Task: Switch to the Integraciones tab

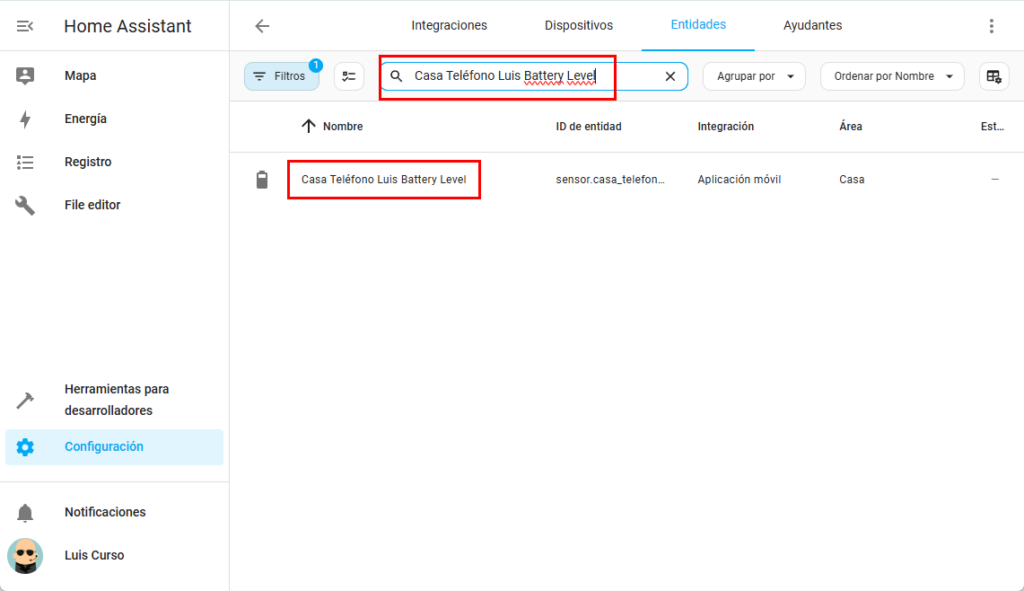Action: tap(449, 25)
